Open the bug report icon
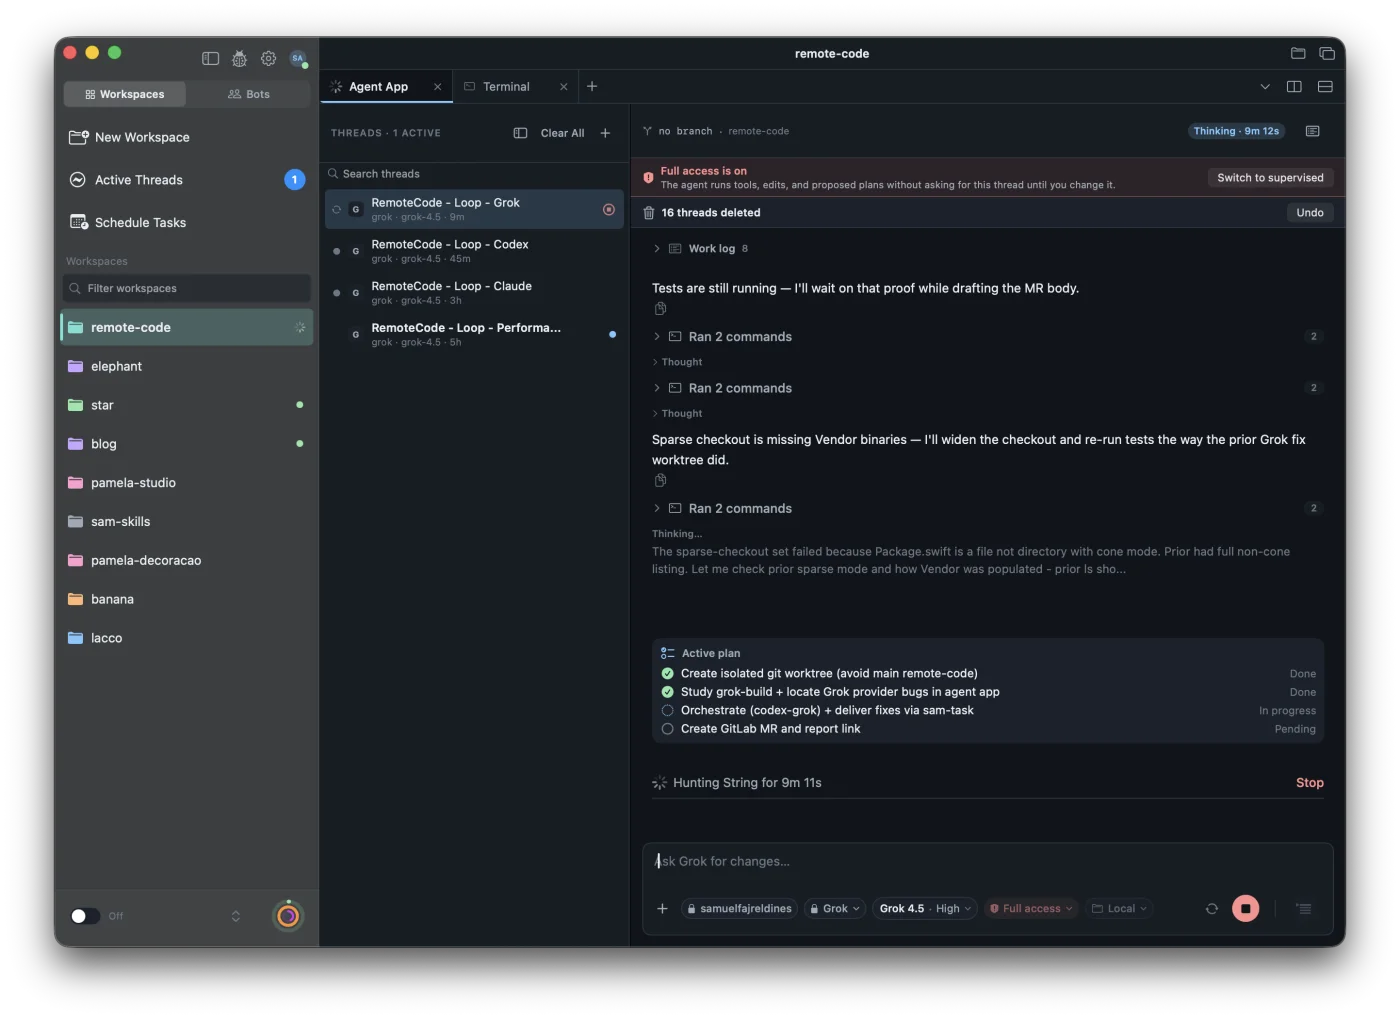The height and width of the screenshot is (1019, 1400). 239,59
